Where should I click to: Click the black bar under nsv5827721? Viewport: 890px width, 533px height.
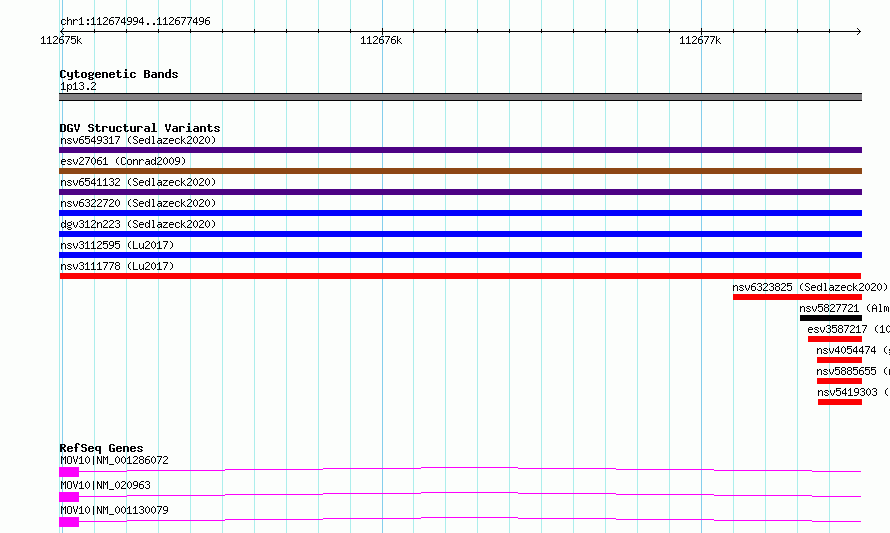831,318
